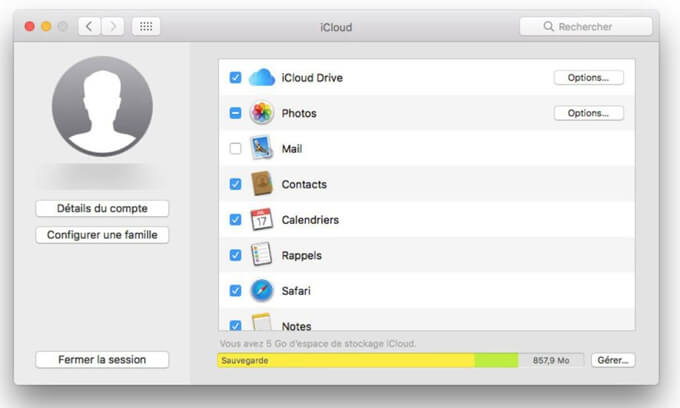This screenshot has width=680, height=408.
Task: Click the 857,9 Mo free space label
Action: click(x=551, y=360)
